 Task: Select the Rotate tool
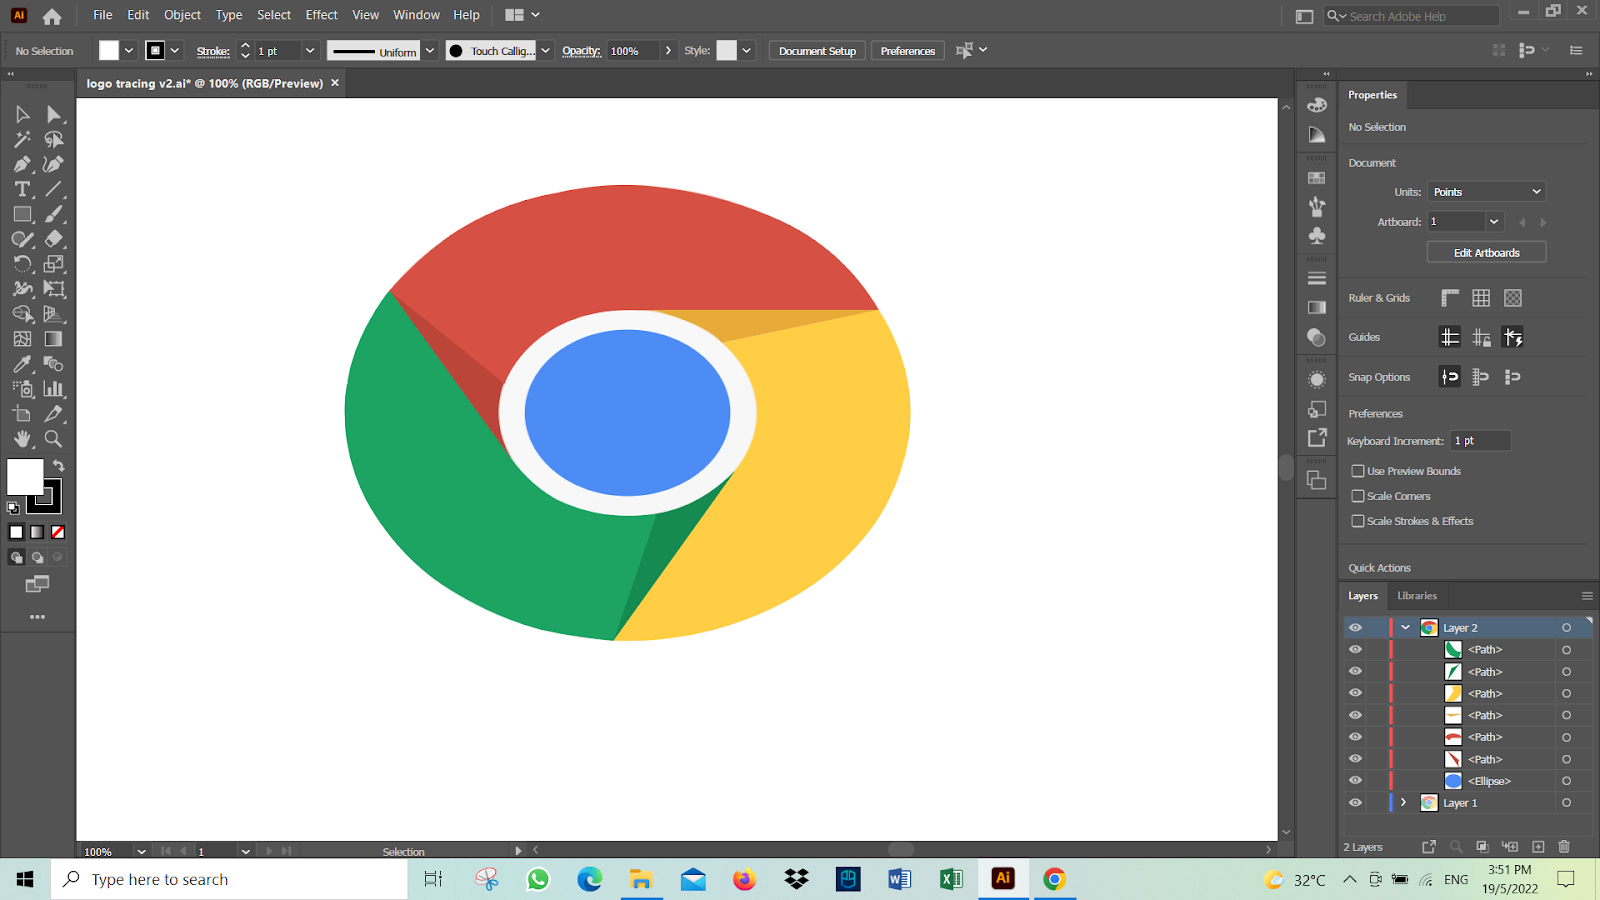pyautogui.click(x=22, y=264)
